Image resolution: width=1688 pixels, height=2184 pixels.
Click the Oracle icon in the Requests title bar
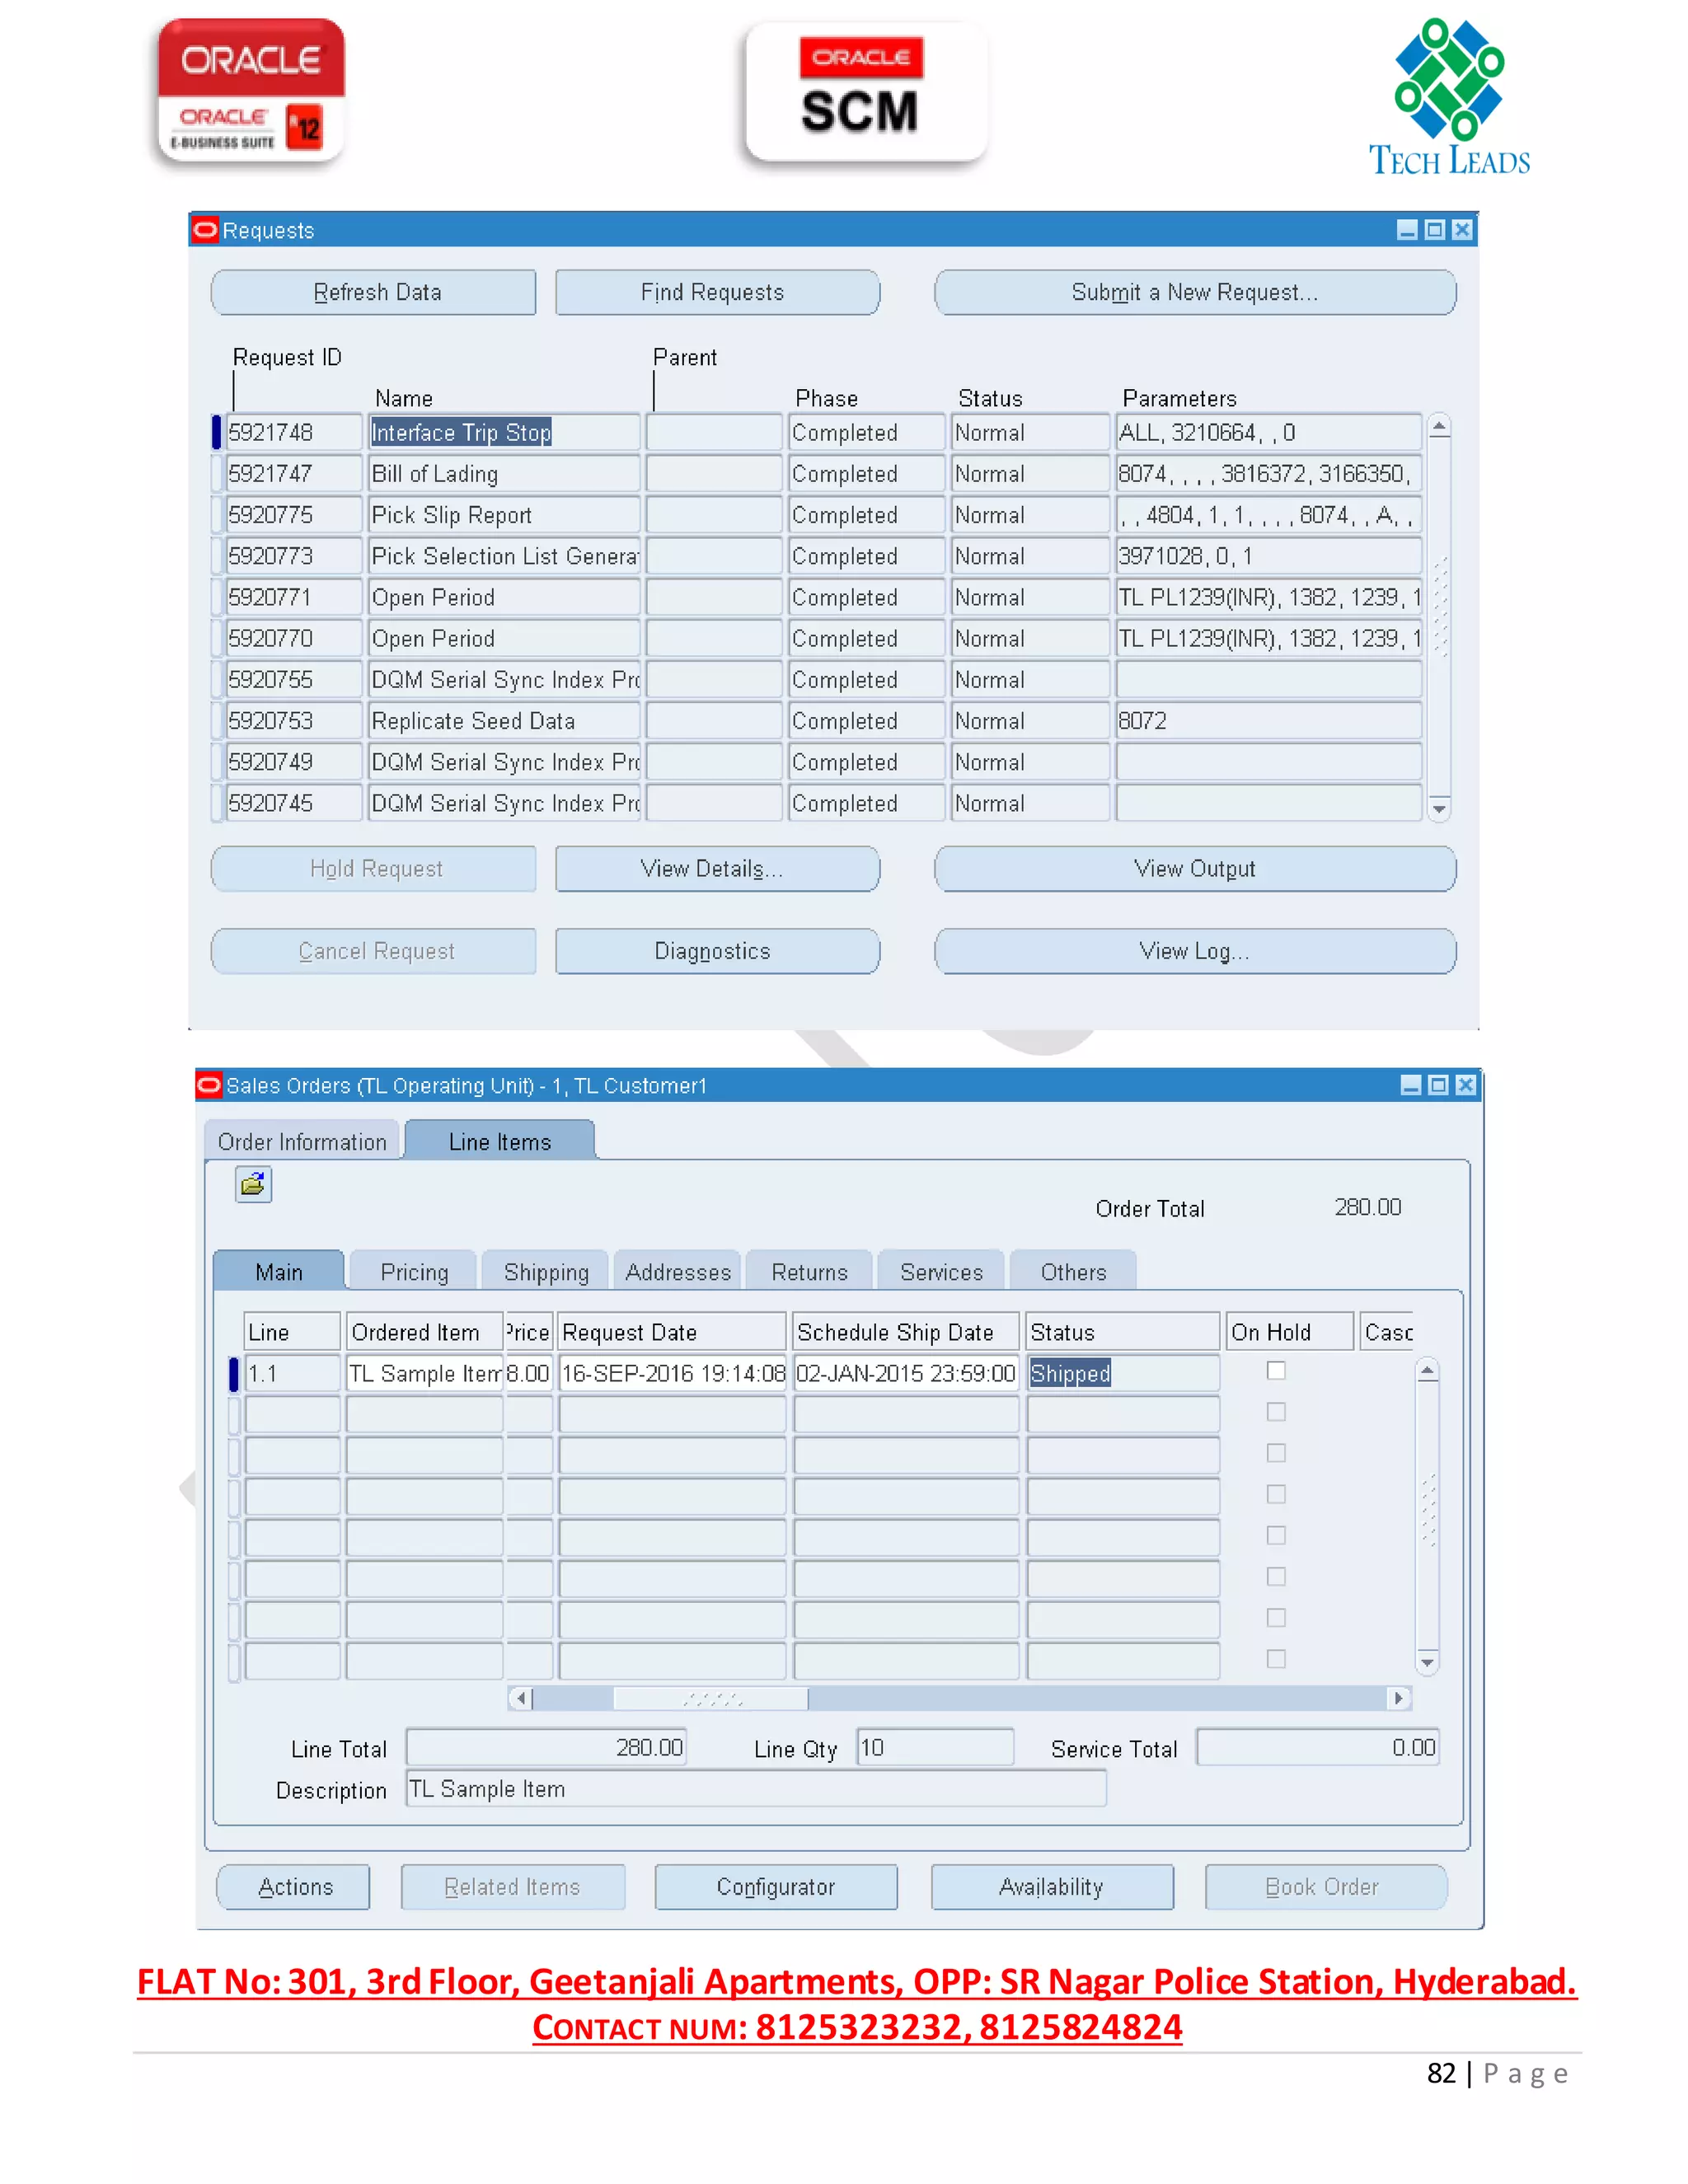coord(205,230)
